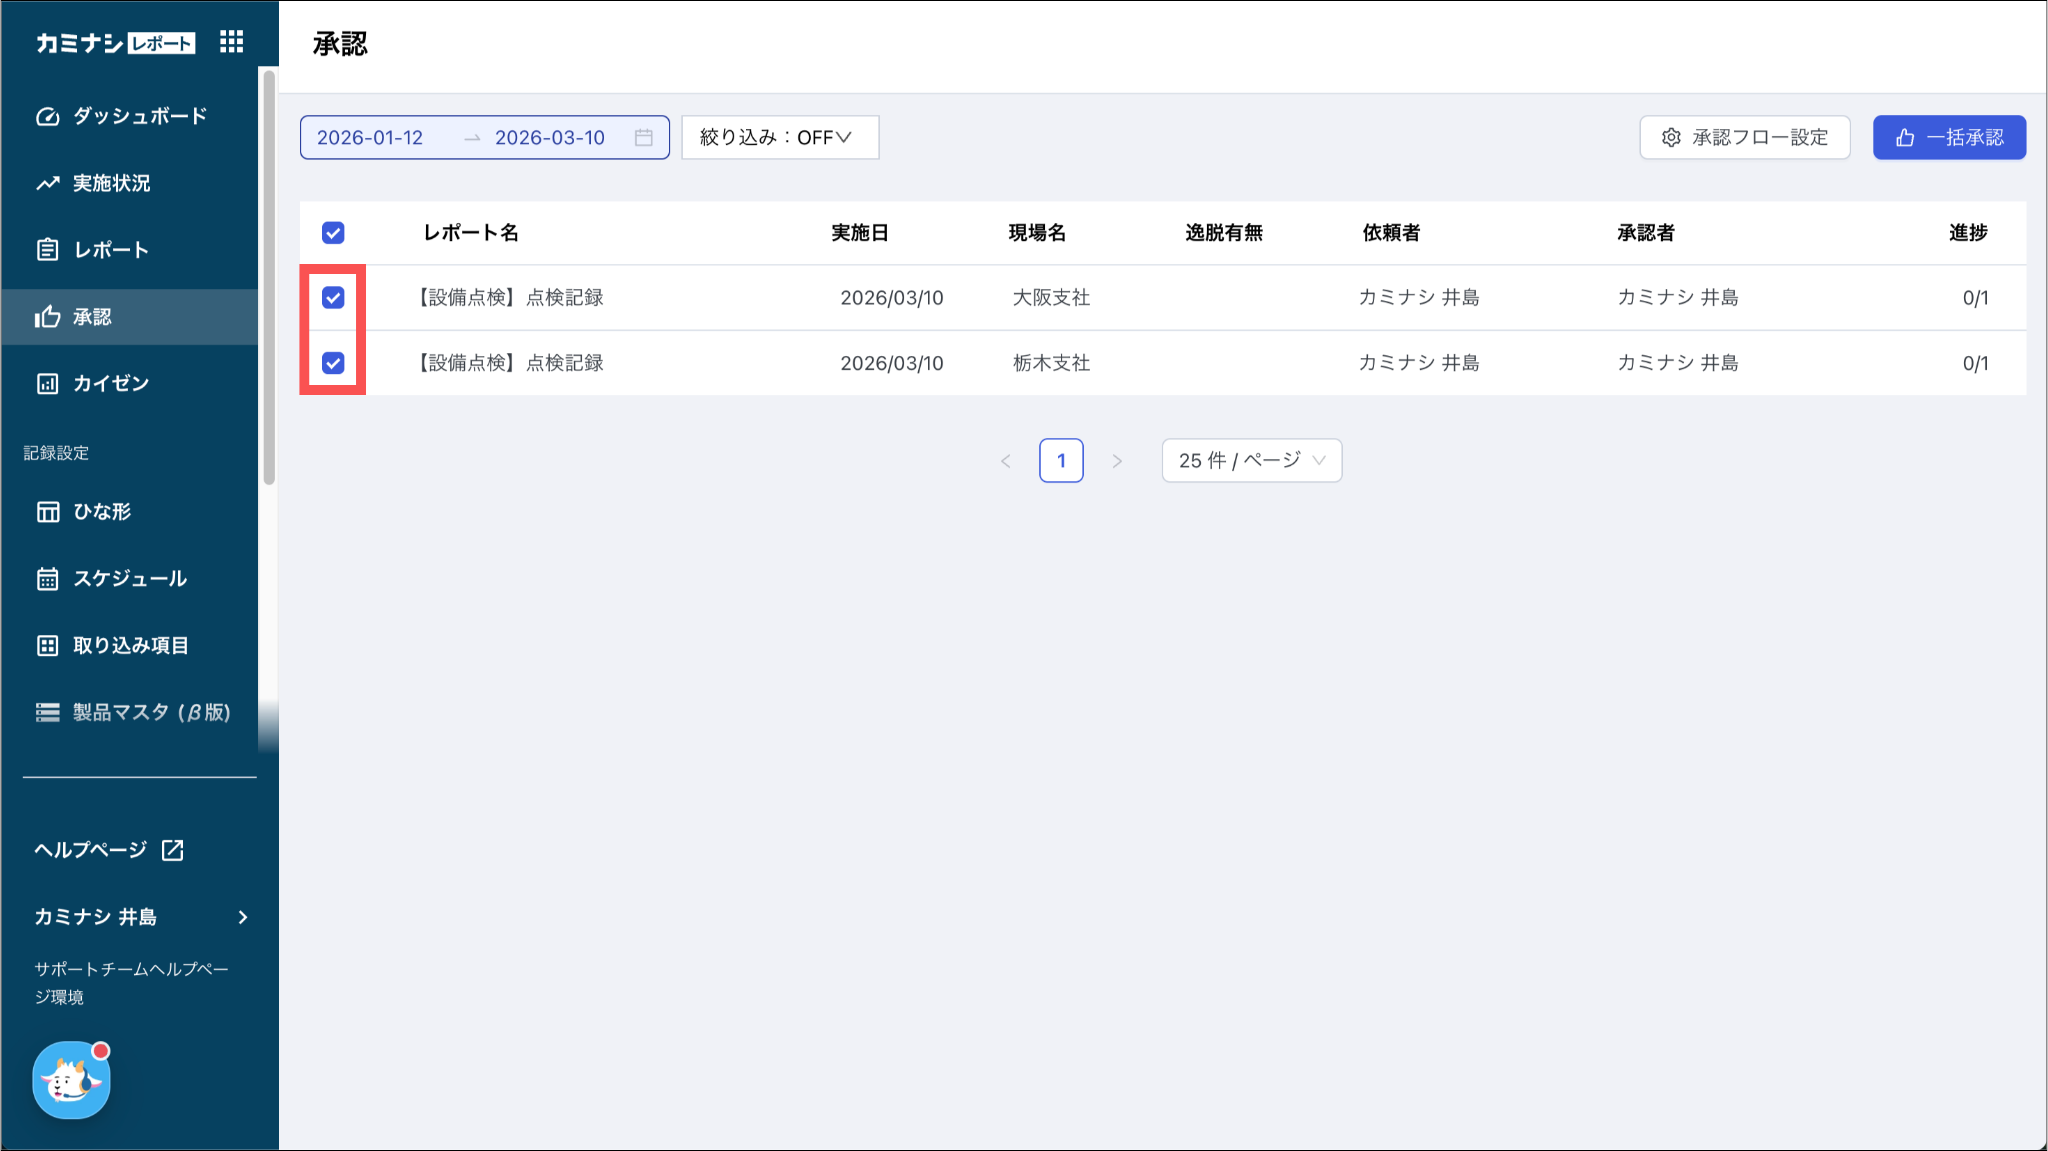Uncheck the select-all header checkbox
The image size is (2048, 1151).
click(333, 233)
